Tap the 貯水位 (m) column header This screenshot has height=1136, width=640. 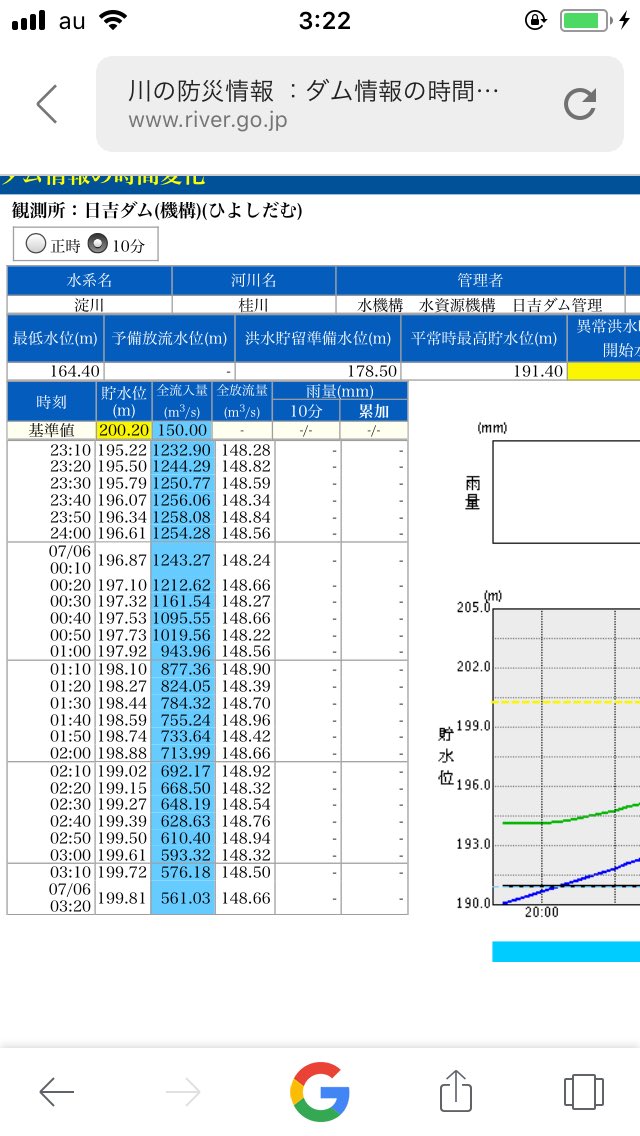[x=123, y=401]
